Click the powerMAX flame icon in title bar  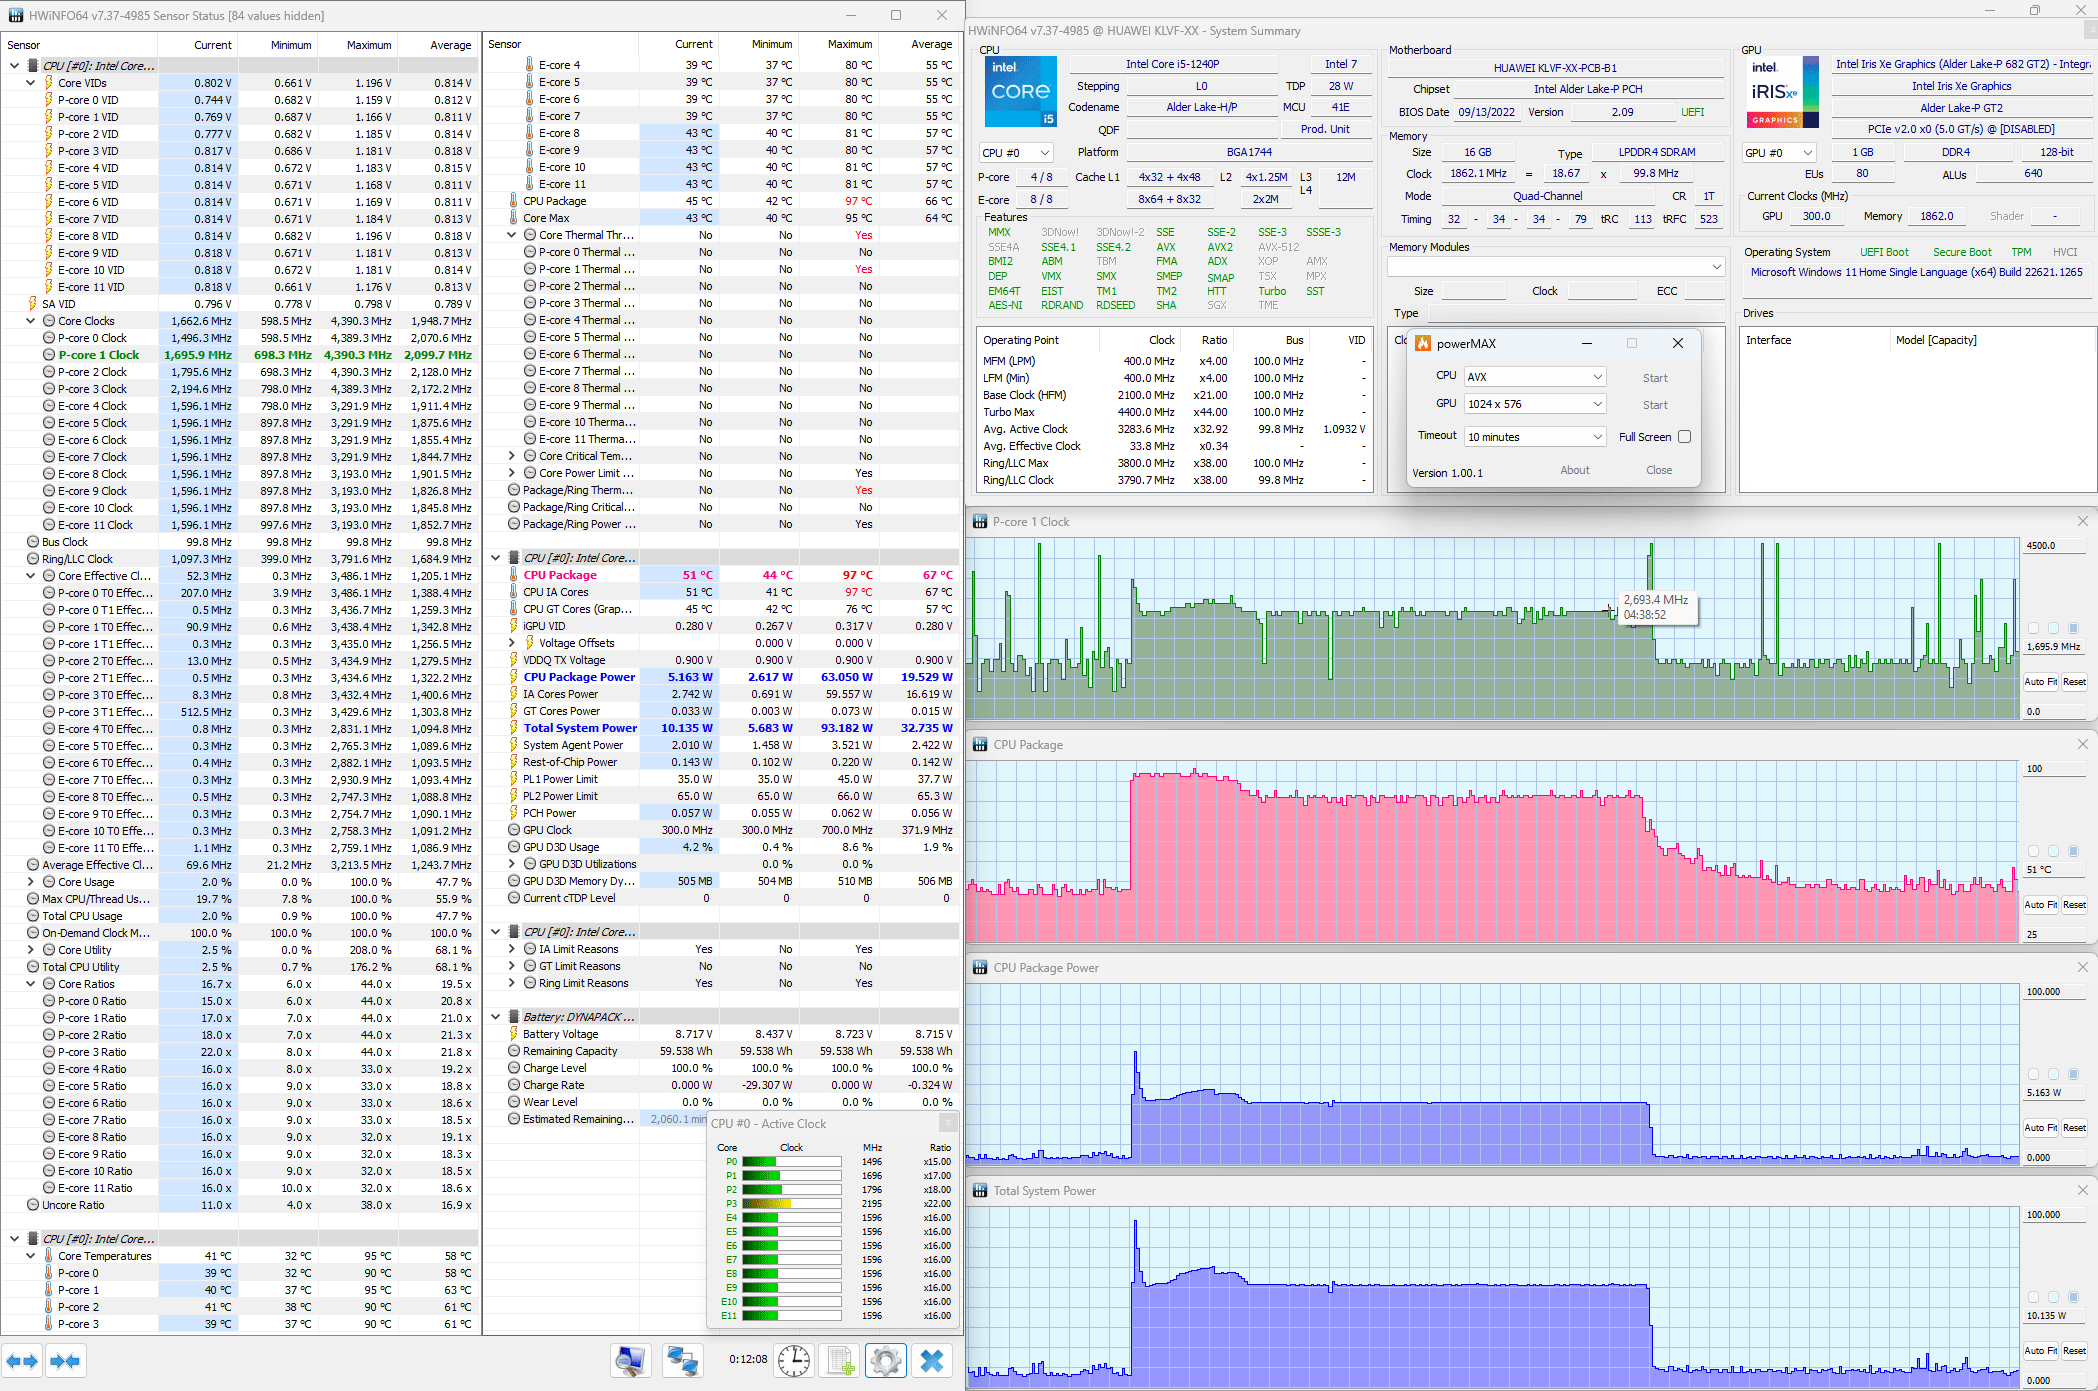tap(1423, 343)
